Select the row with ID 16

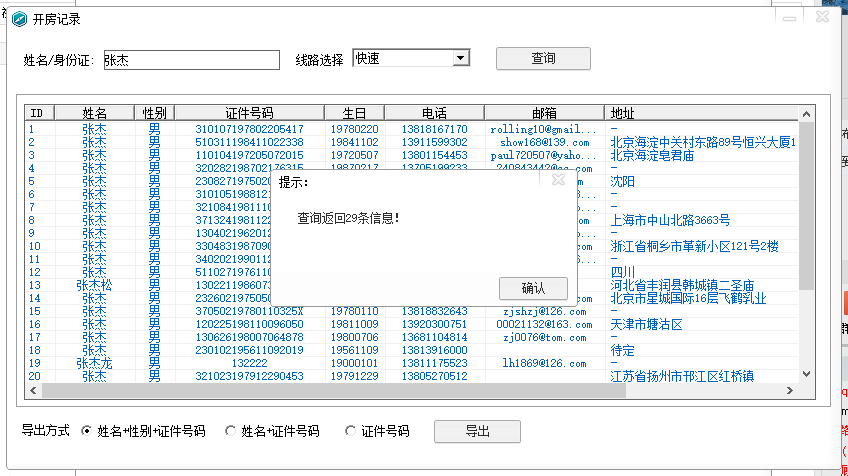[412, 324]
